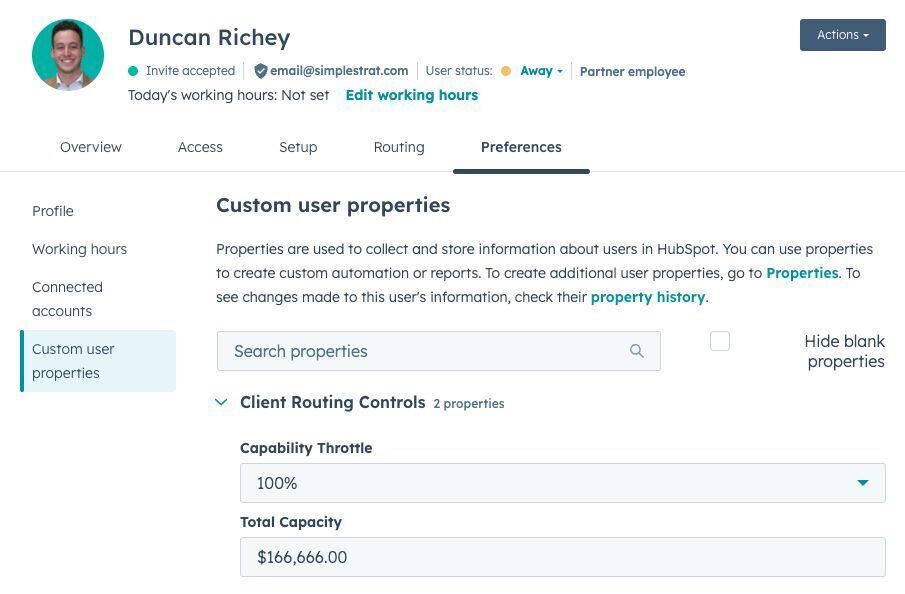905x594 pixels.
Task: Go to Working hours in the sidebar
Action: tap(79, 249)
